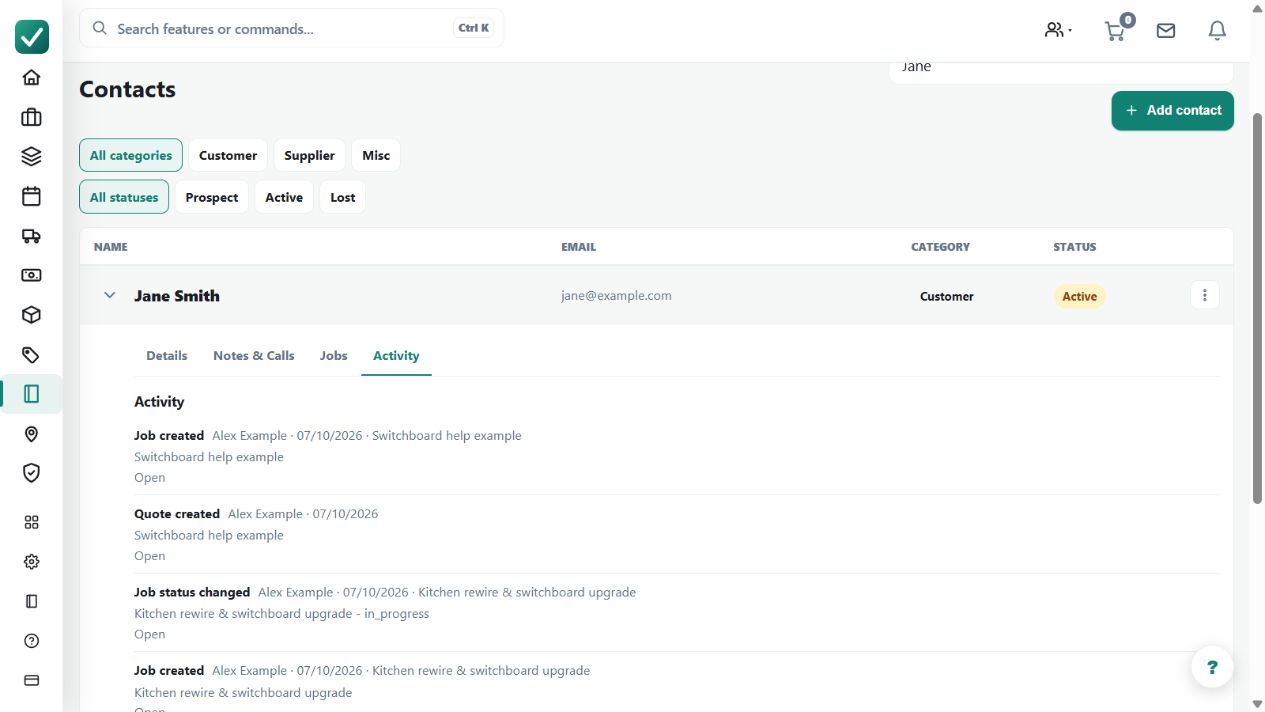Focus the Search features or commands field

(291, 28)
